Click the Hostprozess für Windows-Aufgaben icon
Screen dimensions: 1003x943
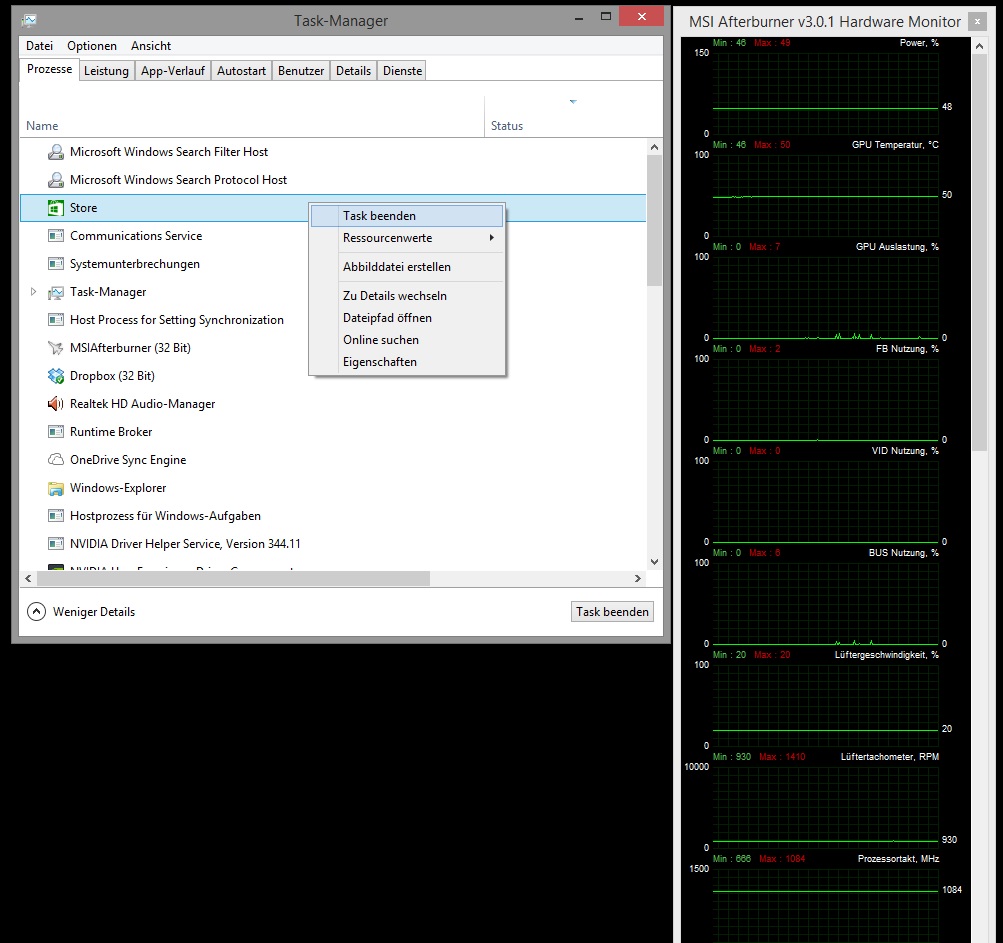tap(56, 516)
